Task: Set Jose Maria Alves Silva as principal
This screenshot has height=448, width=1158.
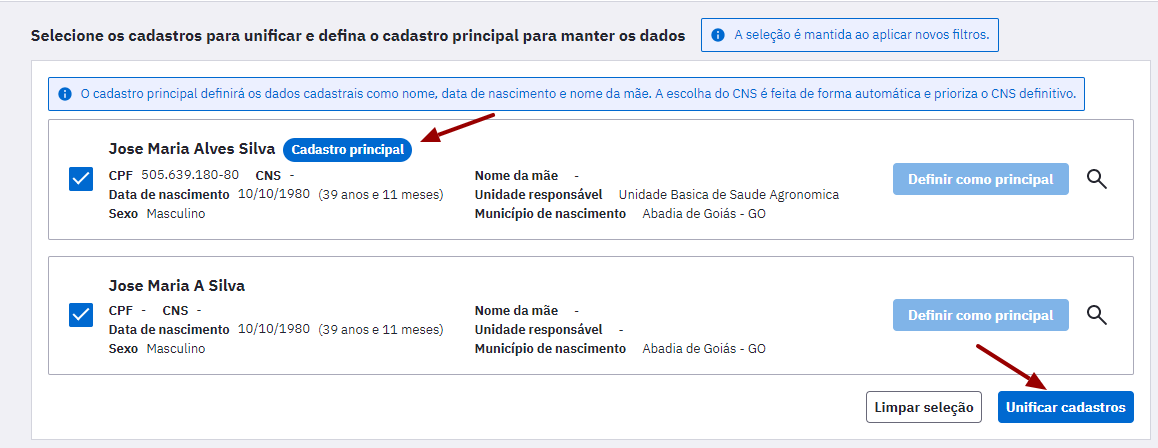Action: (981, 179)
